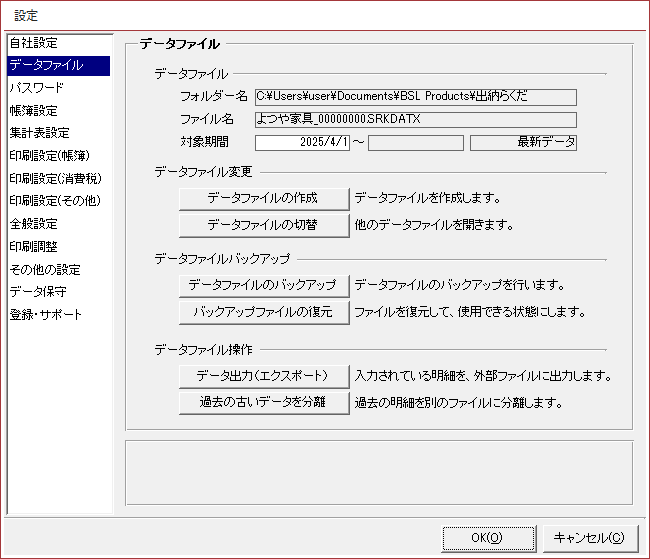Select 自社設定 in the settings list
650x559 pixels.
pyautogui.click(x=34, y=43)
